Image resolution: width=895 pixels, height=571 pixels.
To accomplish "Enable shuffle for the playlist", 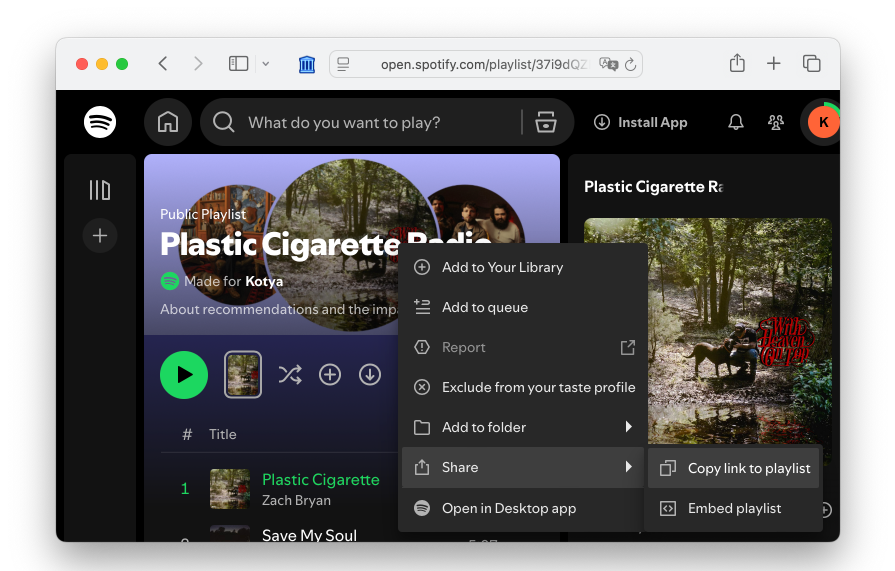I will tap(290, 375).
